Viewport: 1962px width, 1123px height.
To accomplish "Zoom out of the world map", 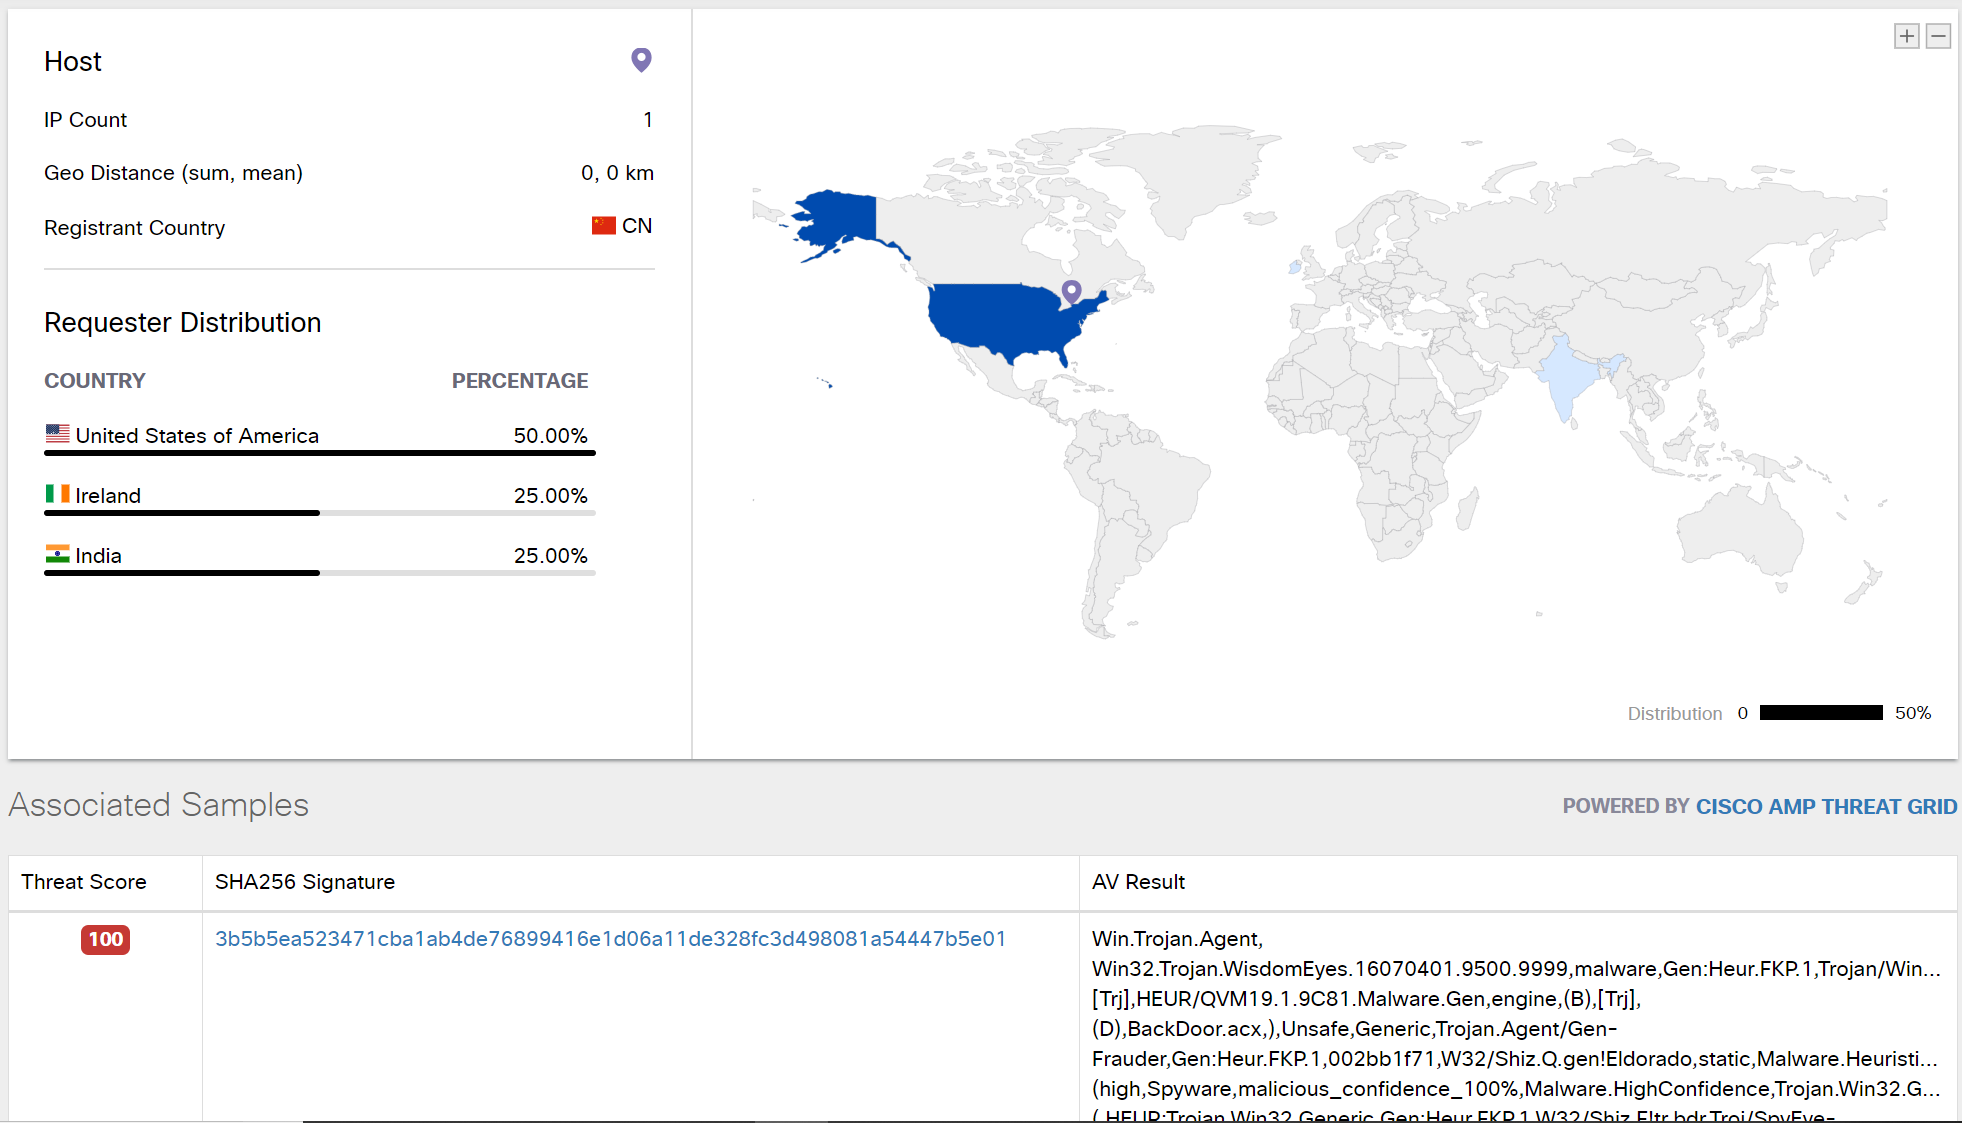I will (1938, 37).
